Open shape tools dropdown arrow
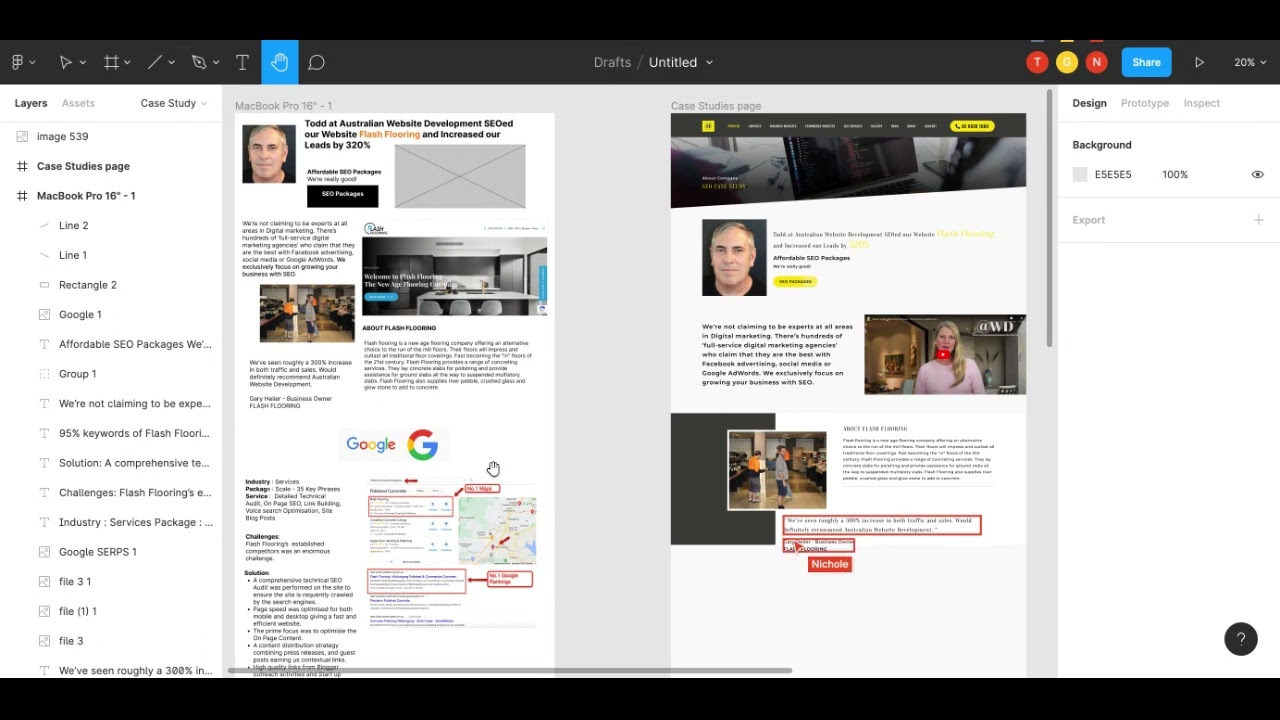 pos(171,62)
